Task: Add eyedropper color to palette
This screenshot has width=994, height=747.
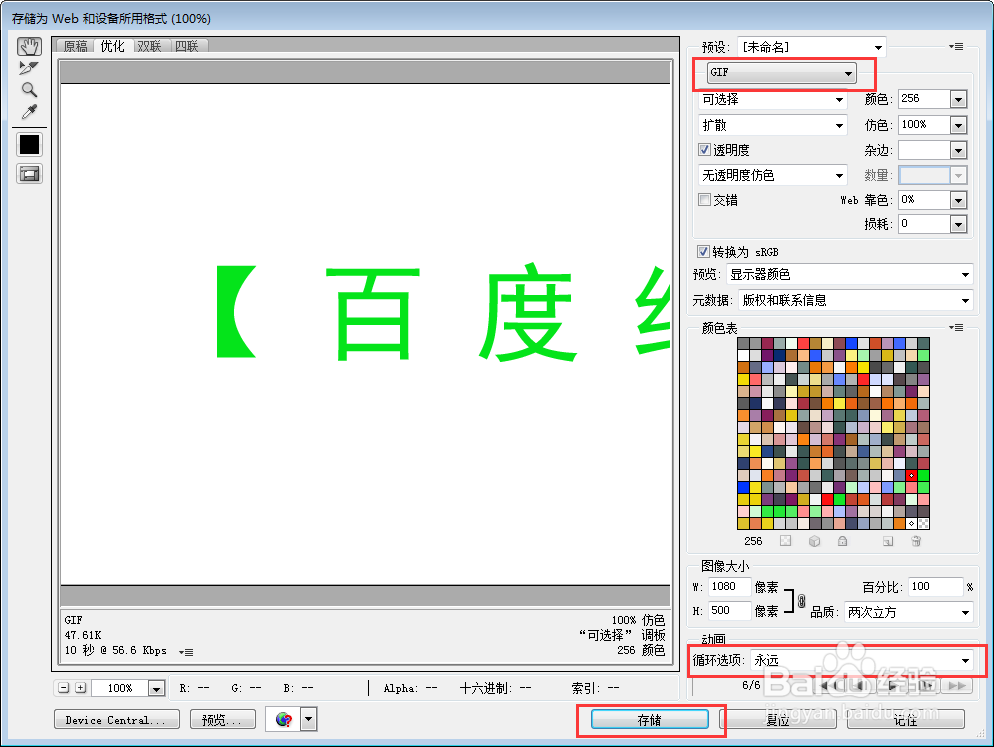Action: click(888, 541)
